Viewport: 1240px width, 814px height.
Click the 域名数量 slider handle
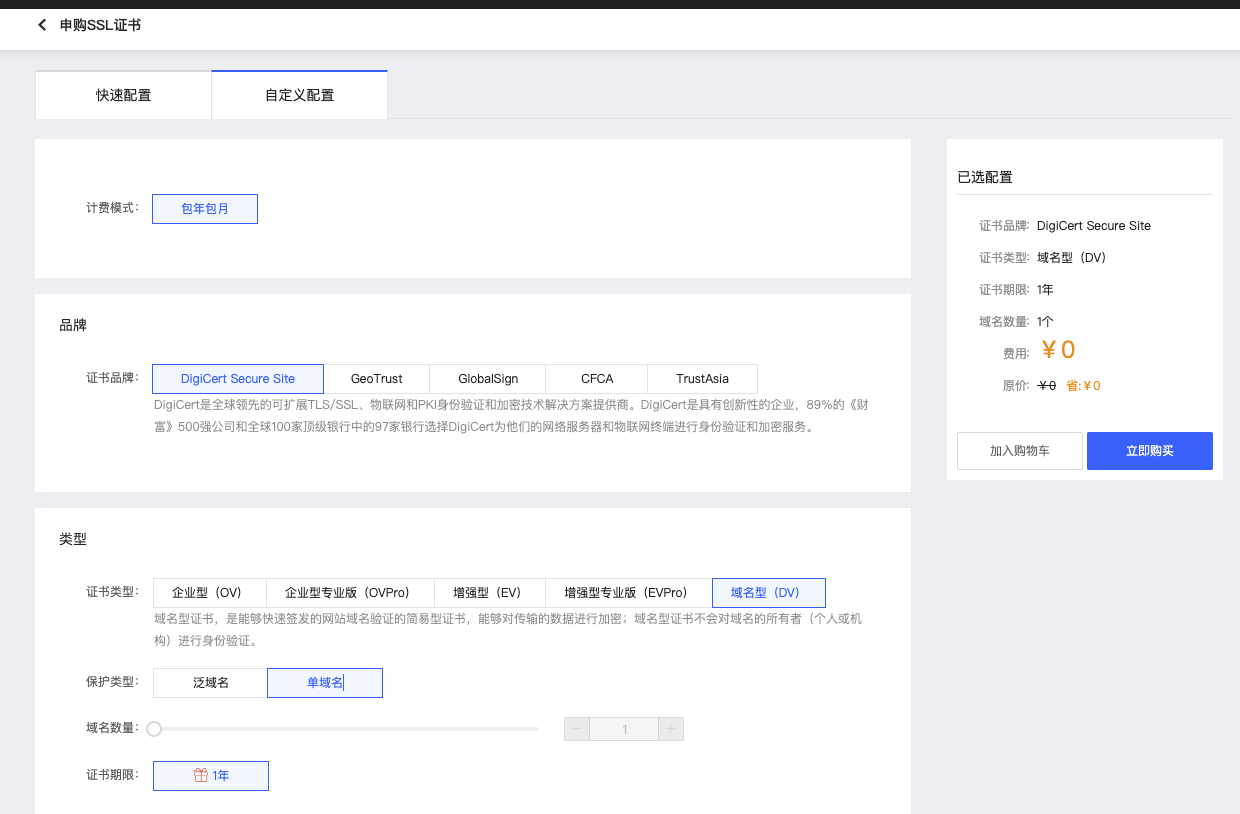[154, 729]
